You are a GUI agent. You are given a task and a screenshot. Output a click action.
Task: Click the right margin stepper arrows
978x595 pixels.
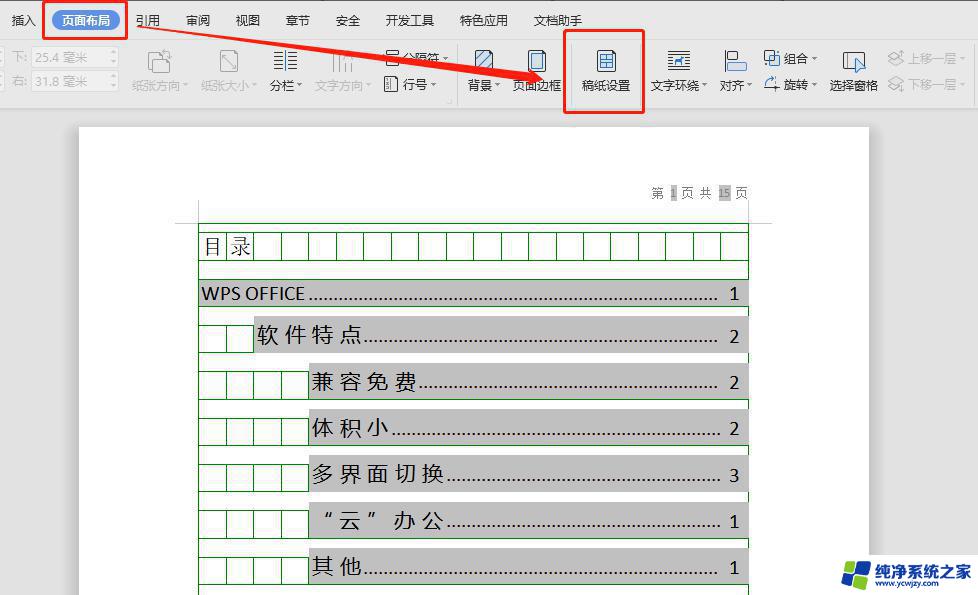113,82
